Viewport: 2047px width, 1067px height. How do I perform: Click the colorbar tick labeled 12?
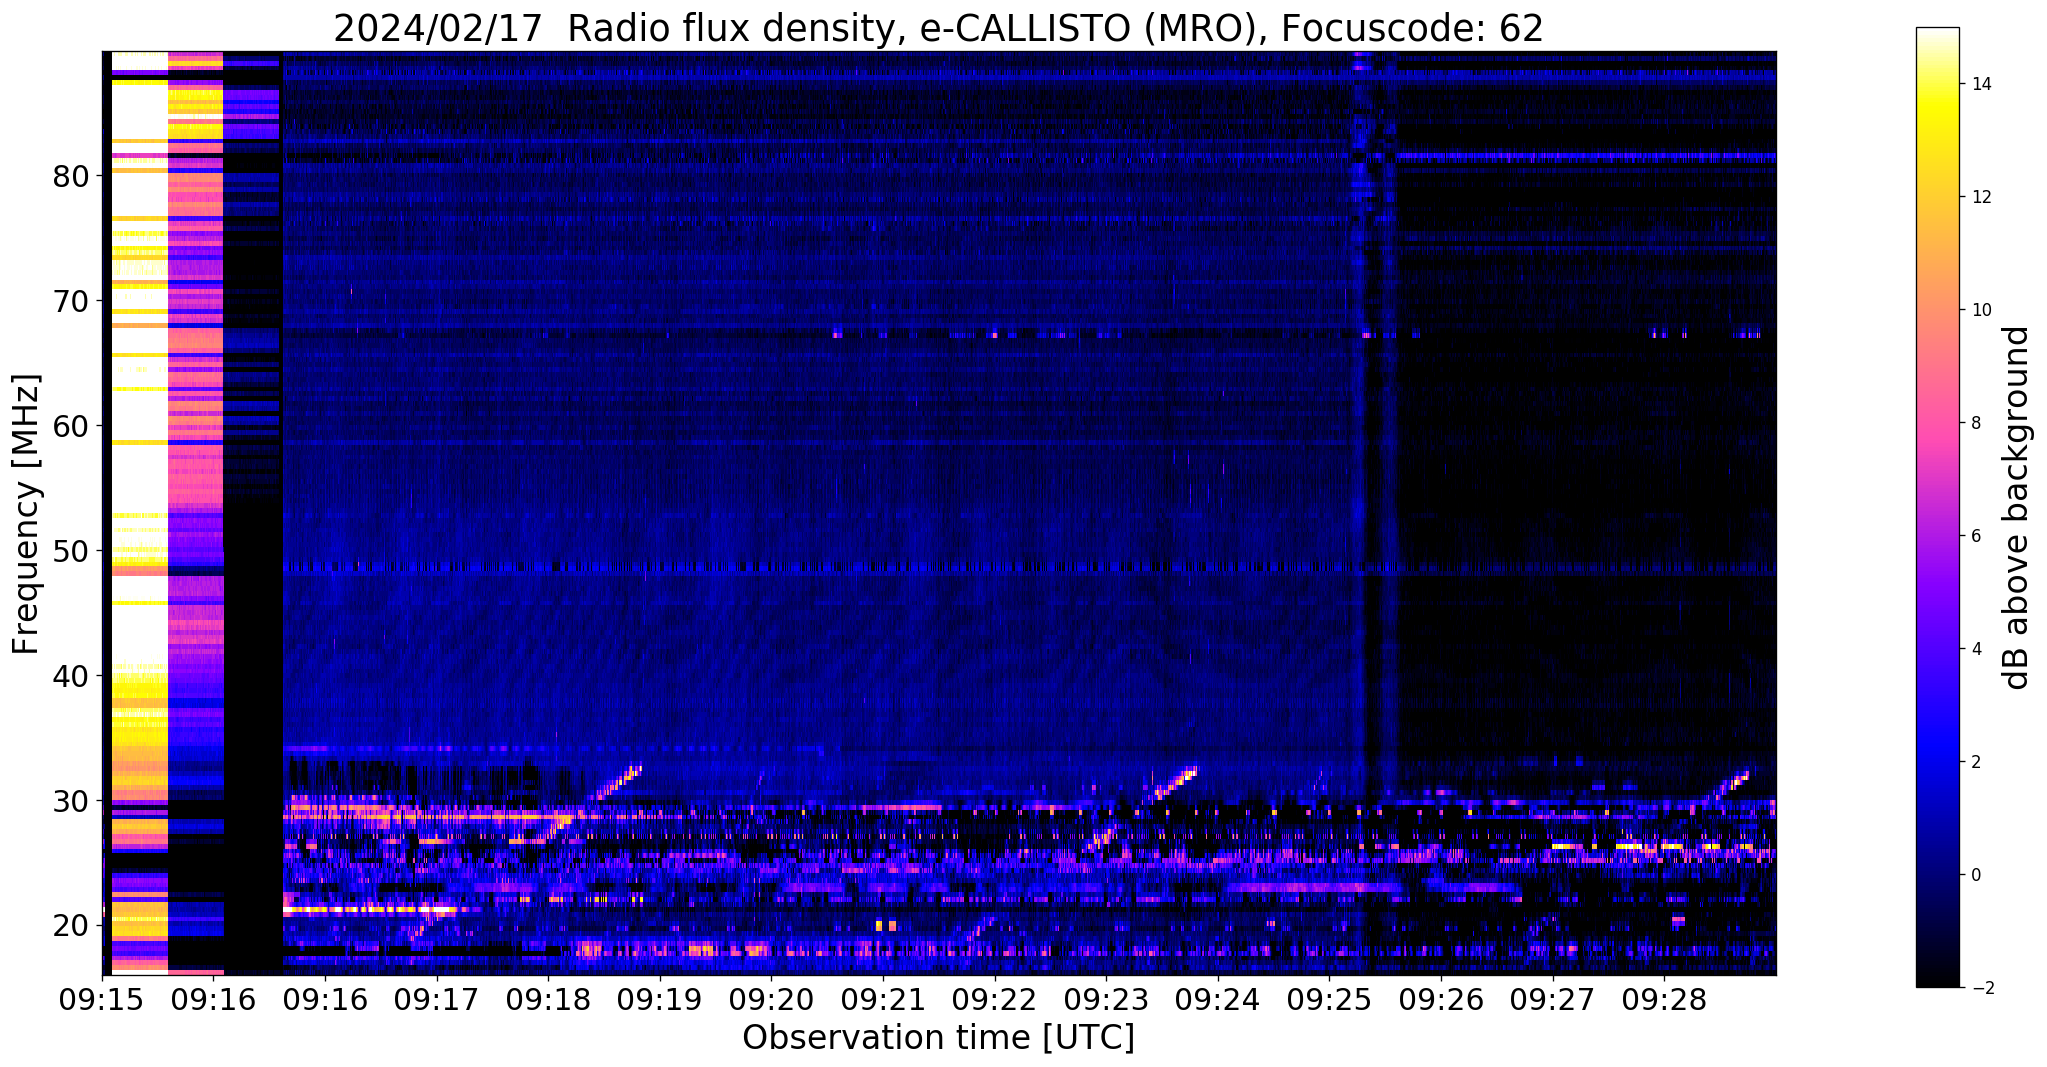1979,197
